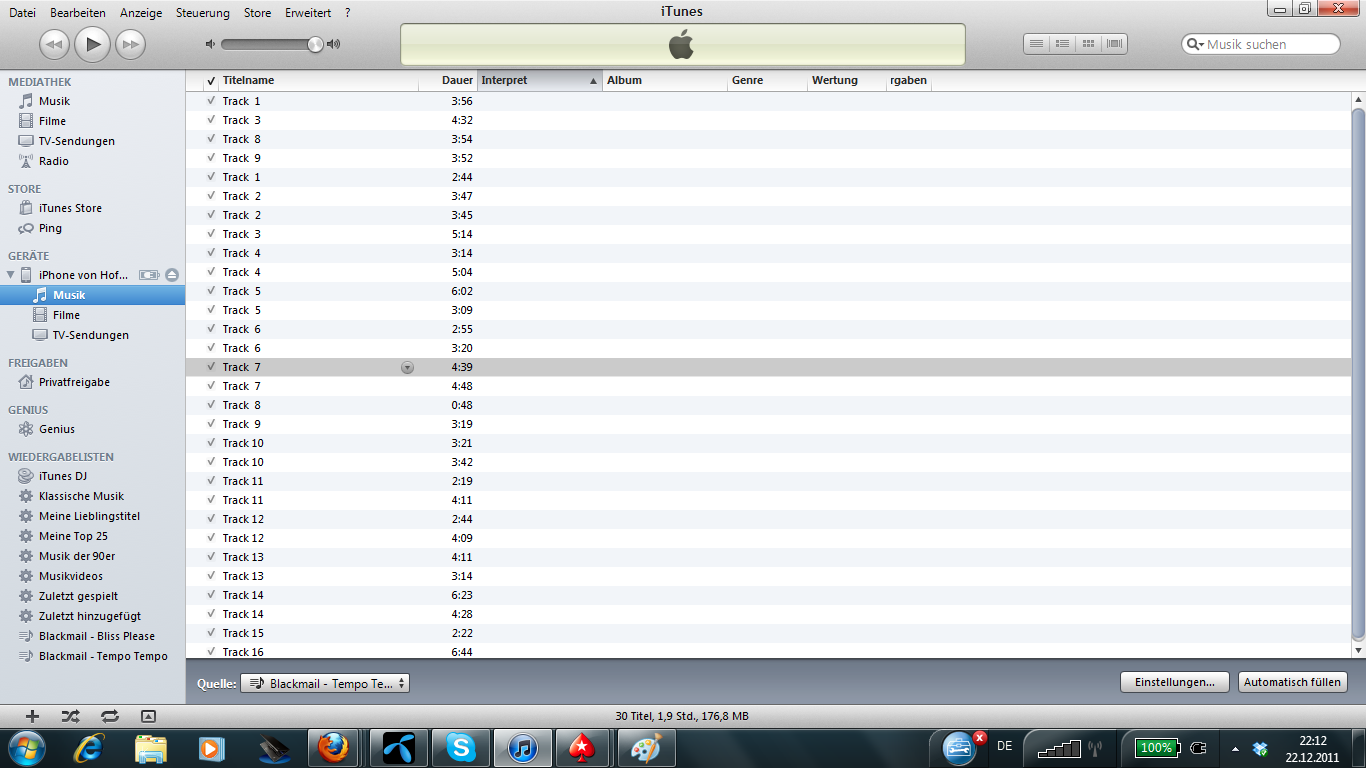Open the Bearbeiten menu
The height and width of the screenshot is (768, 1366).
[x=78, y=13]
